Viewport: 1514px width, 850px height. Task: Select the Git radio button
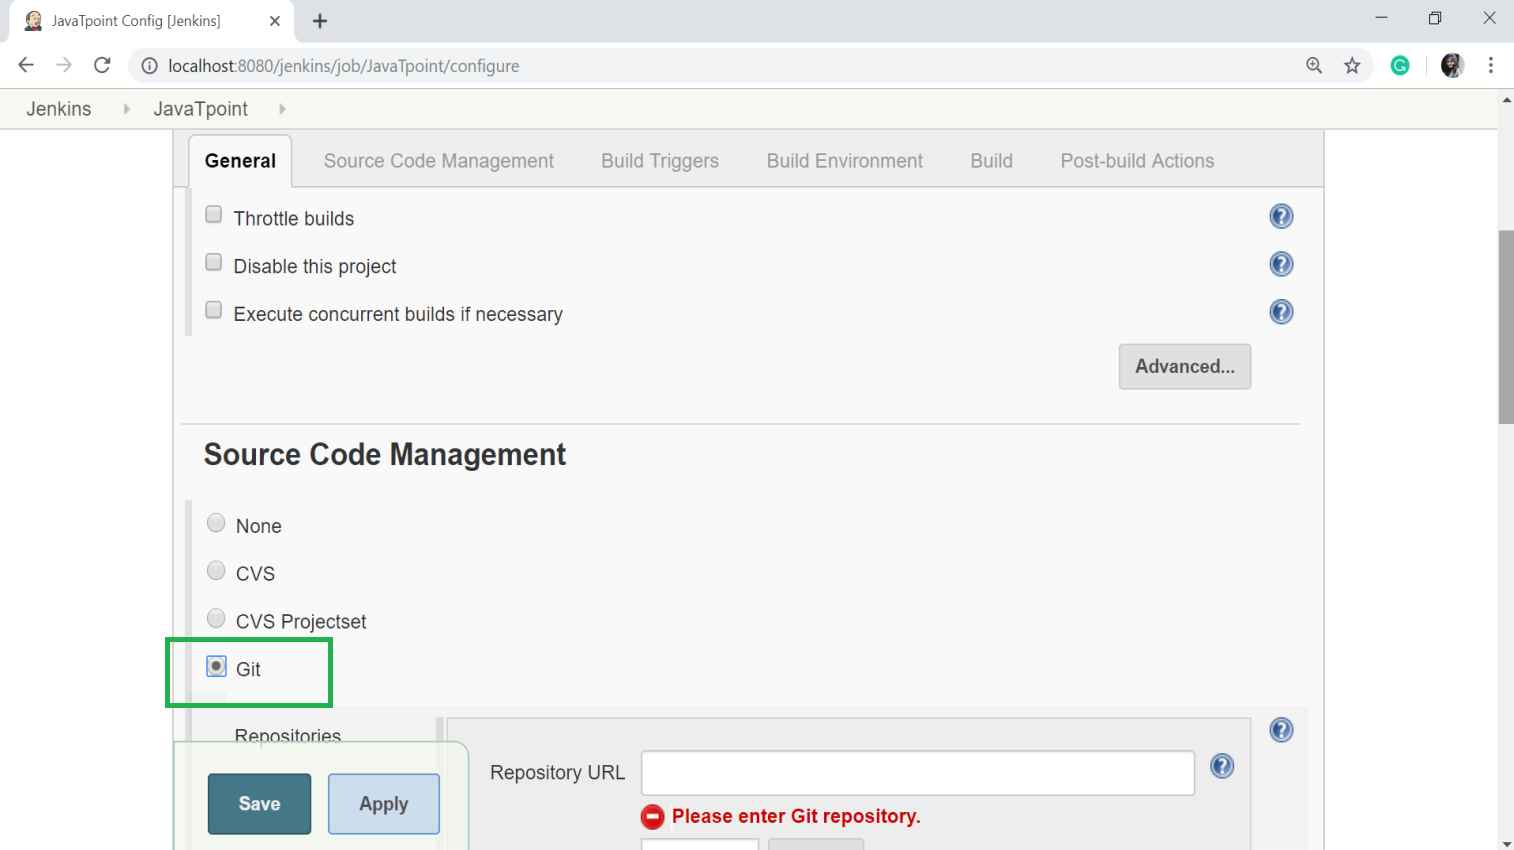coord(216,666)
